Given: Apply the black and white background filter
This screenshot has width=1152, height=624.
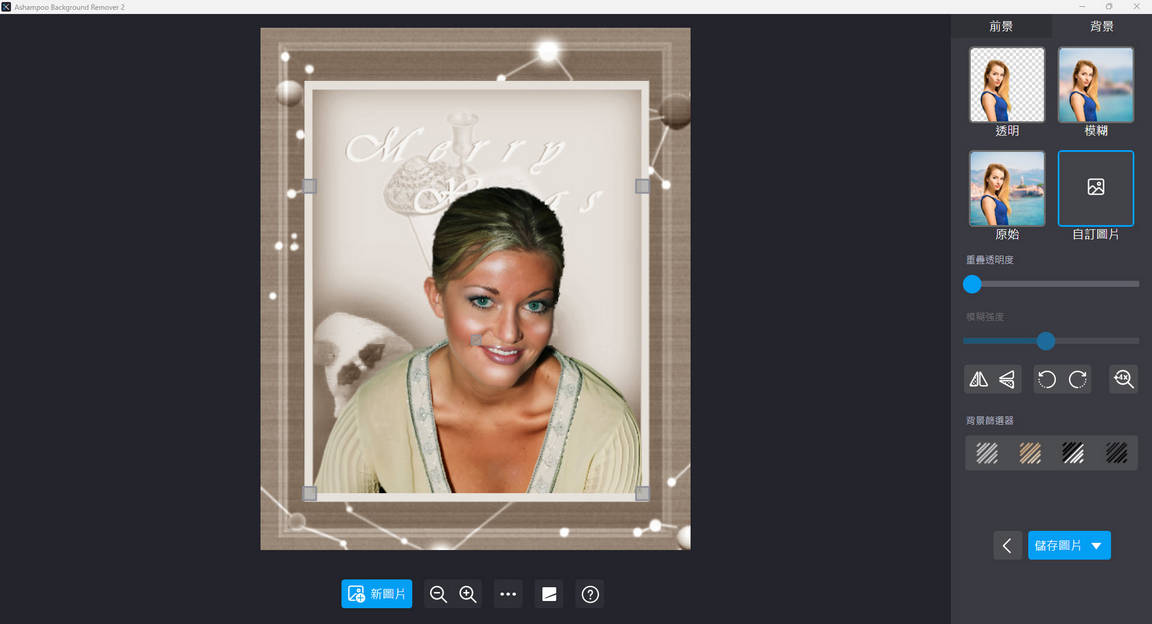Looking at the screenshot, I should point(1073,453).
